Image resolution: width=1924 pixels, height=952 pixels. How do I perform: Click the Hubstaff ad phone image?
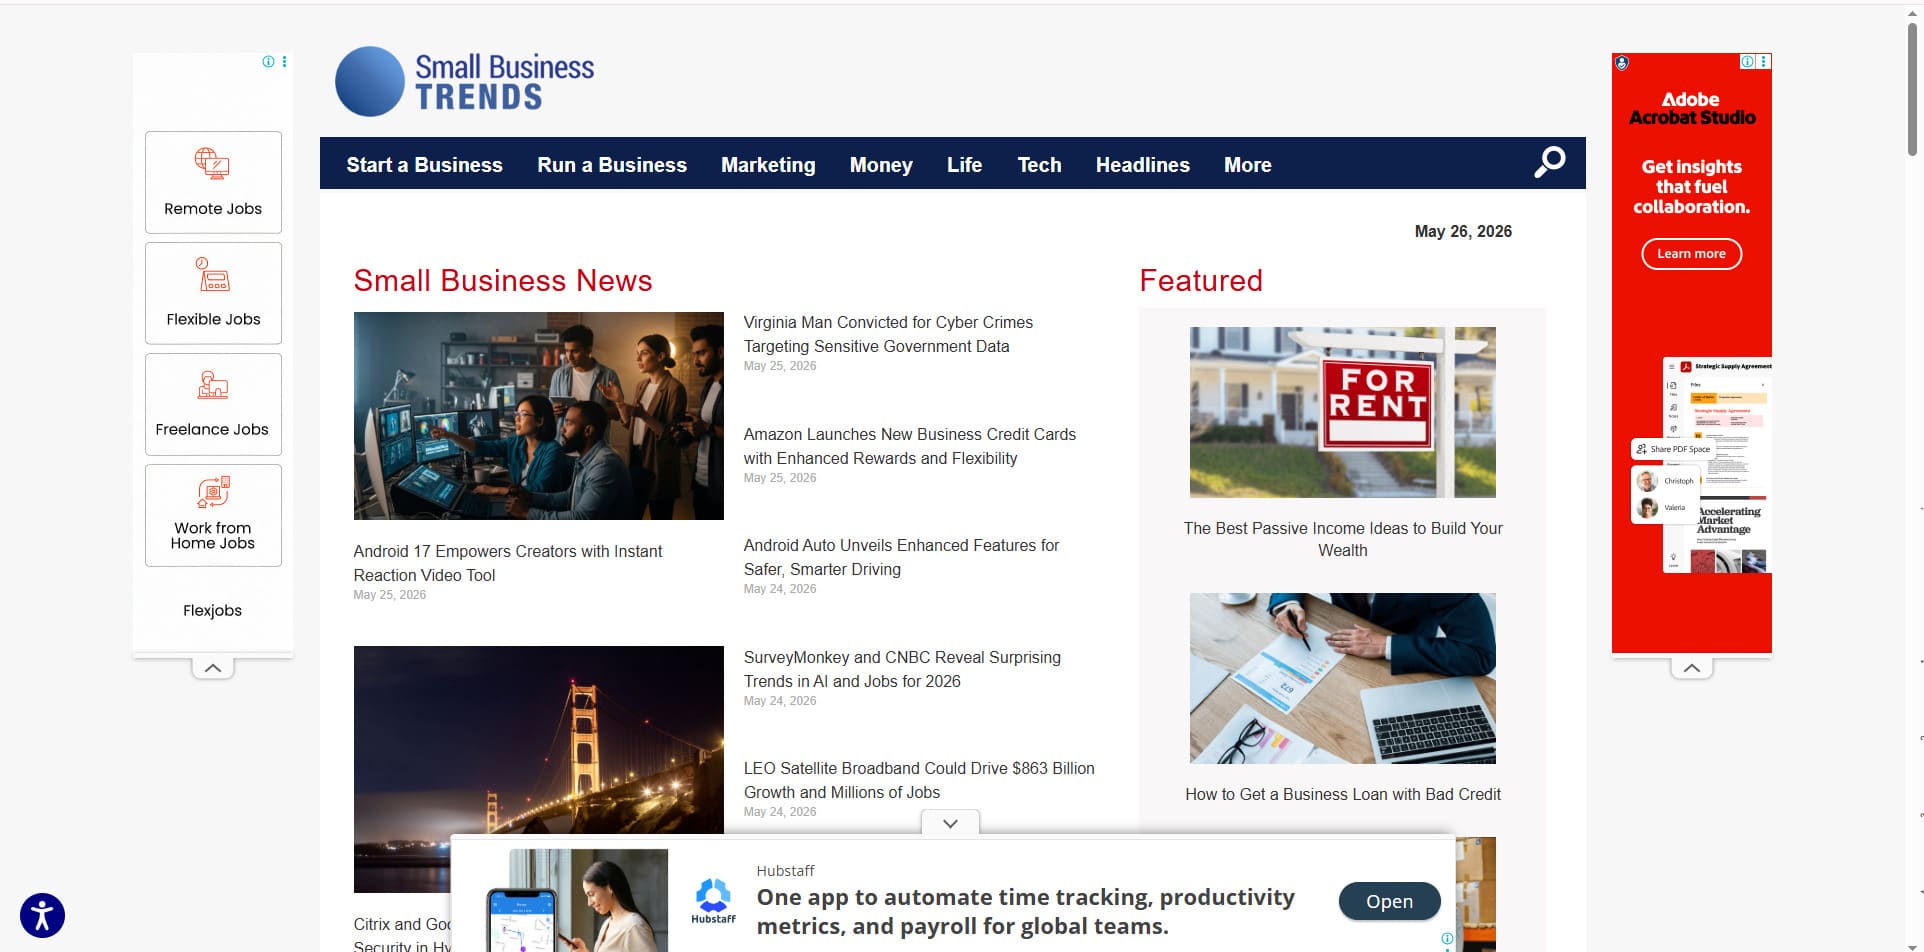click(x=577, y=900)
